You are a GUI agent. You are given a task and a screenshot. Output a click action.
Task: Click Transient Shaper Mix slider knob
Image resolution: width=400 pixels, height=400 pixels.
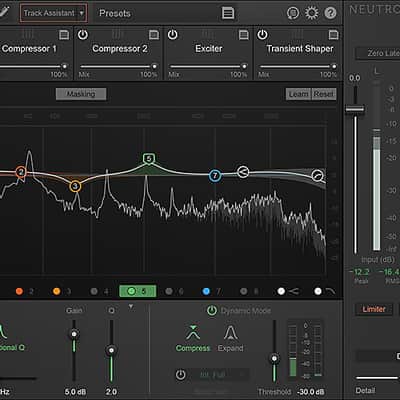(x=334, y=66)
